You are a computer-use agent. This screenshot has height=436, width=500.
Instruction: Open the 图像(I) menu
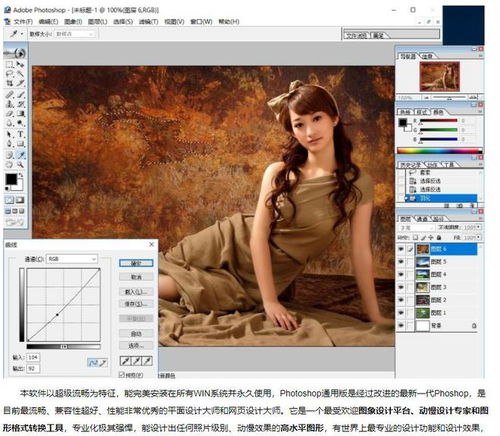(x=73, y=22)
